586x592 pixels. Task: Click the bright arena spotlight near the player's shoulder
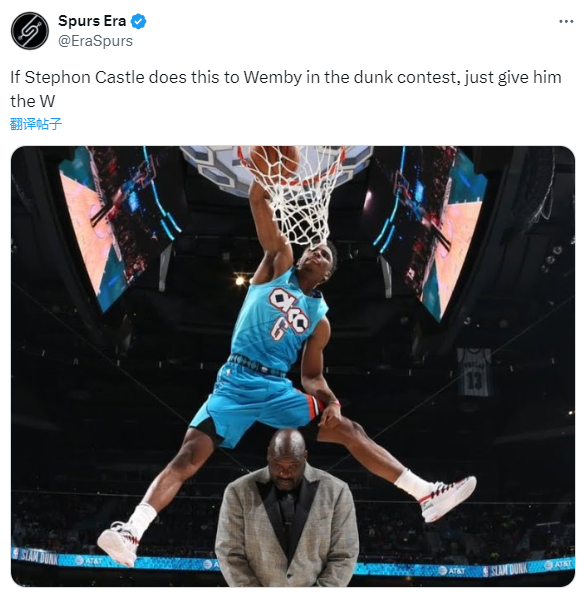point(240,281)
